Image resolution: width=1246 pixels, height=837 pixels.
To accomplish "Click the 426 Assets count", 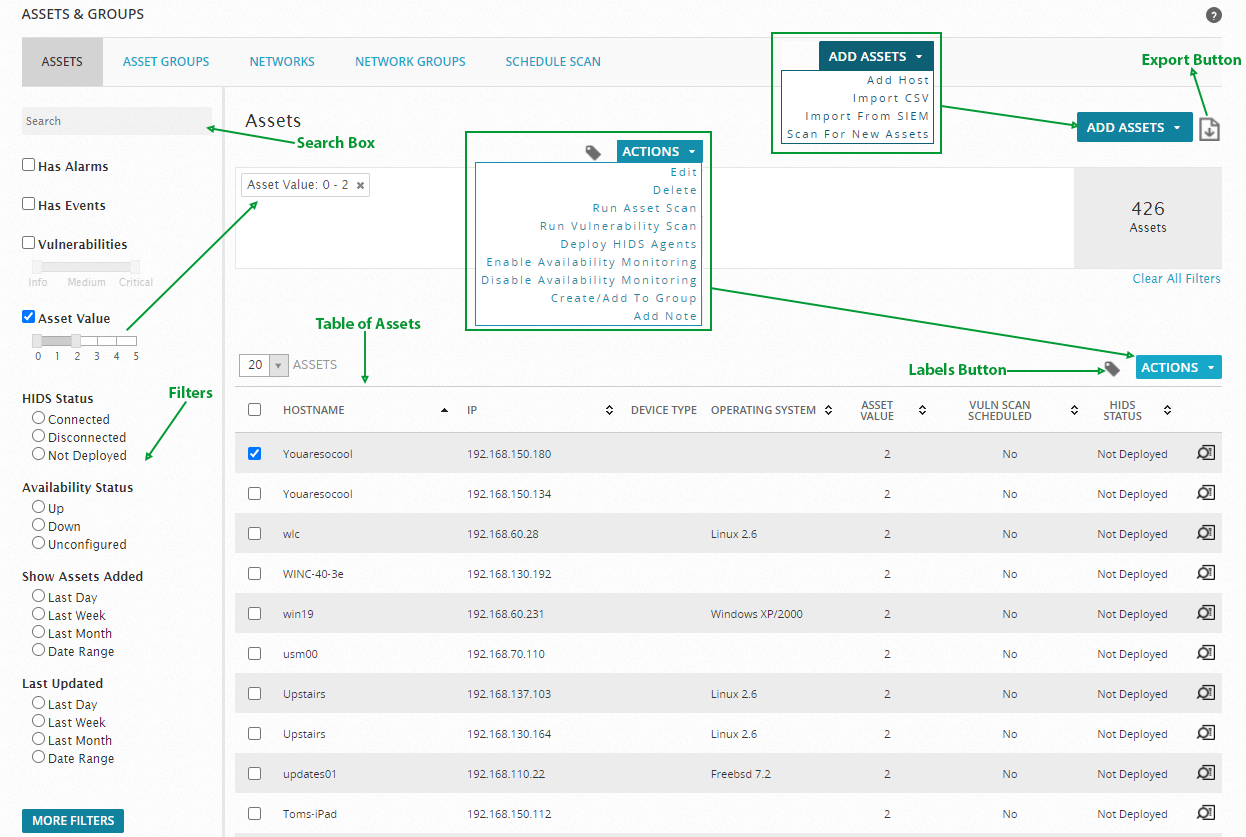I will (x=1148, y=217).
